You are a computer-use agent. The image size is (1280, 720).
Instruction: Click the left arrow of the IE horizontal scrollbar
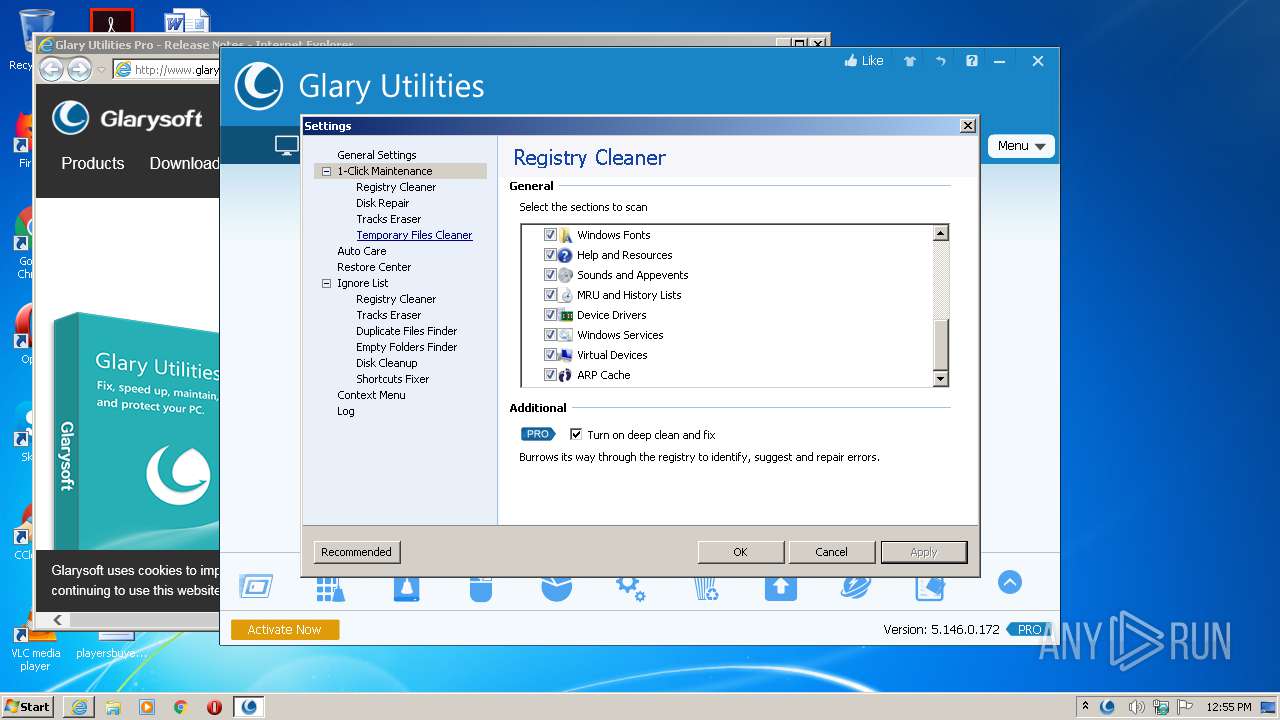[x=57, y=620]
